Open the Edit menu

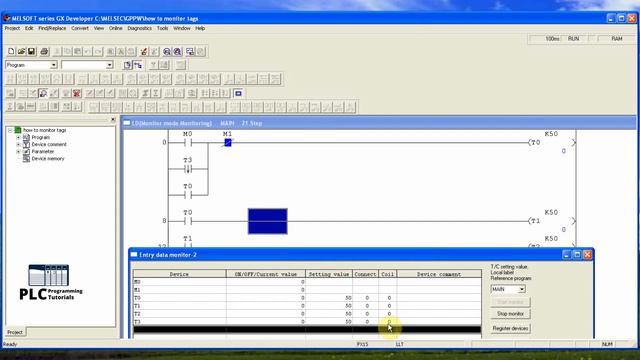[x=29, y=28]
